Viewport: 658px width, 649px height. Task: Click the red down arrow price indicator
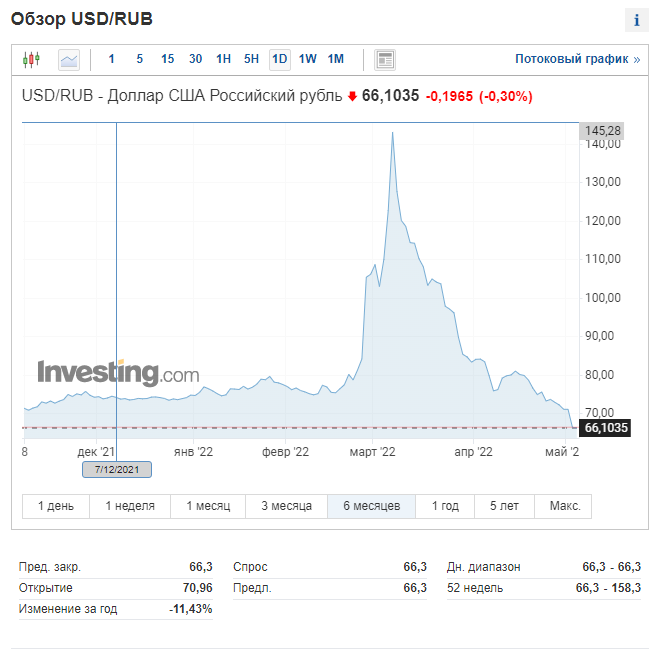click(x=352, y=97)
